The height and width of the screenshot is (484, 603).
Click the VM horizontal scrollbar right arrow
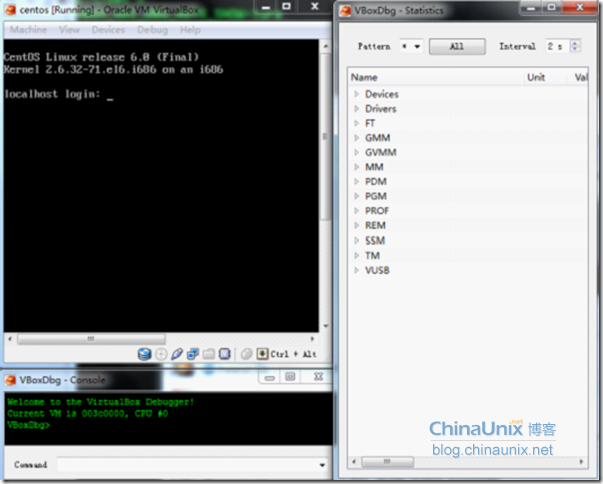point(312,339)
